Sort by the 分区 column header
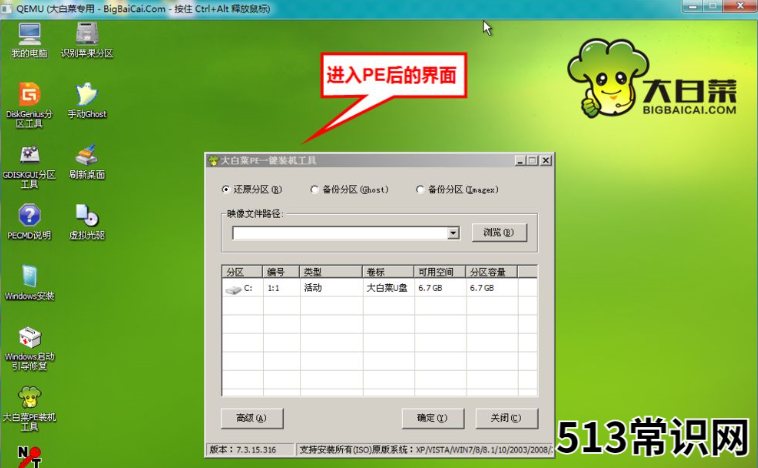The width and height of the screenshot is (758, 468). point(242,272)
